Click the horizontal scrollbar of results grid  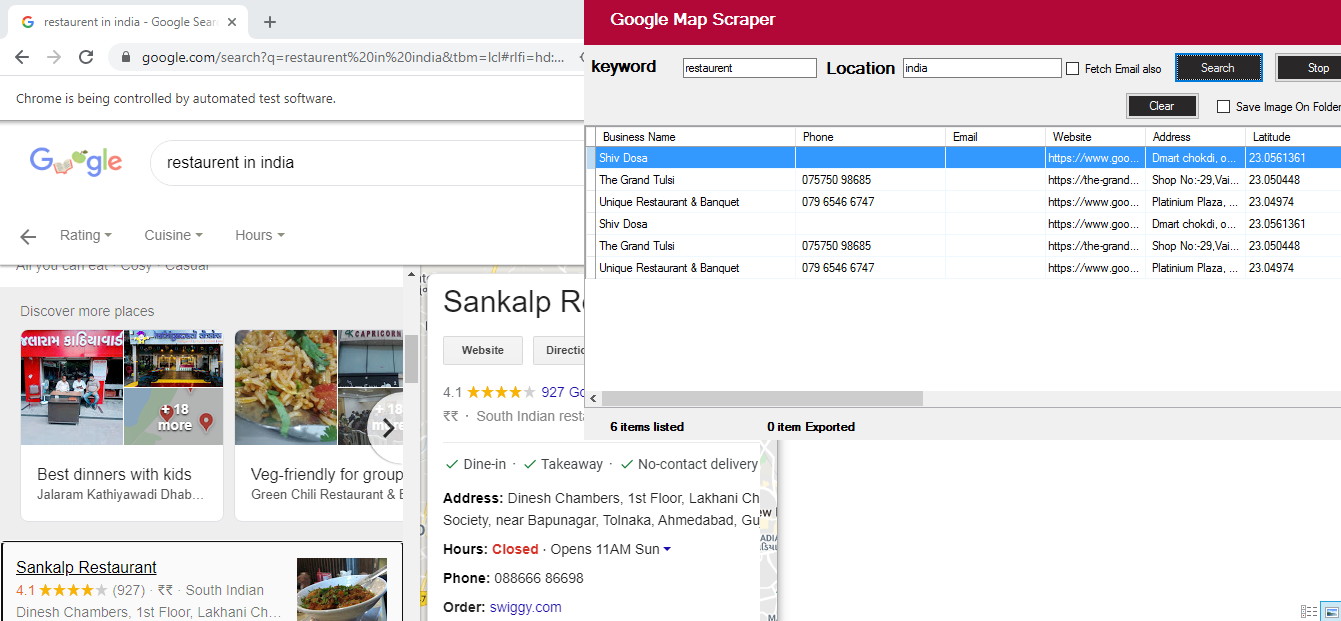tap(762, 398)
